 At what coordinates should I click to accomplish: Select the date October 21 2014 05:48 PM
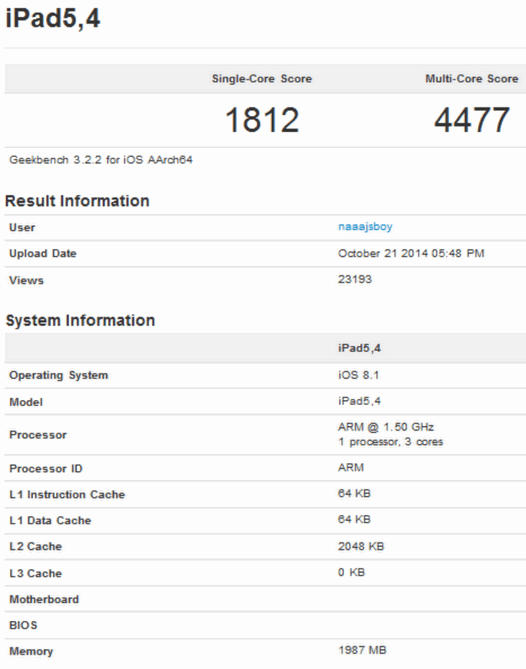411,253
